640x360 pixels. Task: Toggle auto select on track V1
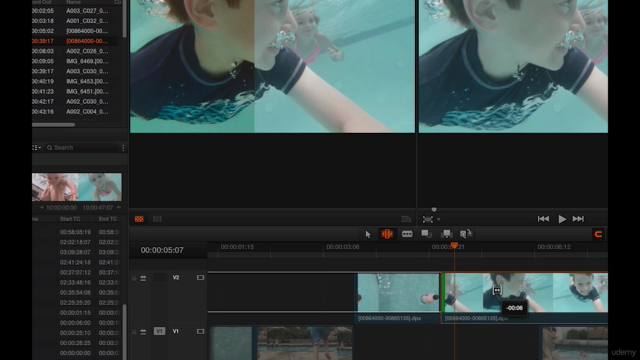(x=143, y=331)
